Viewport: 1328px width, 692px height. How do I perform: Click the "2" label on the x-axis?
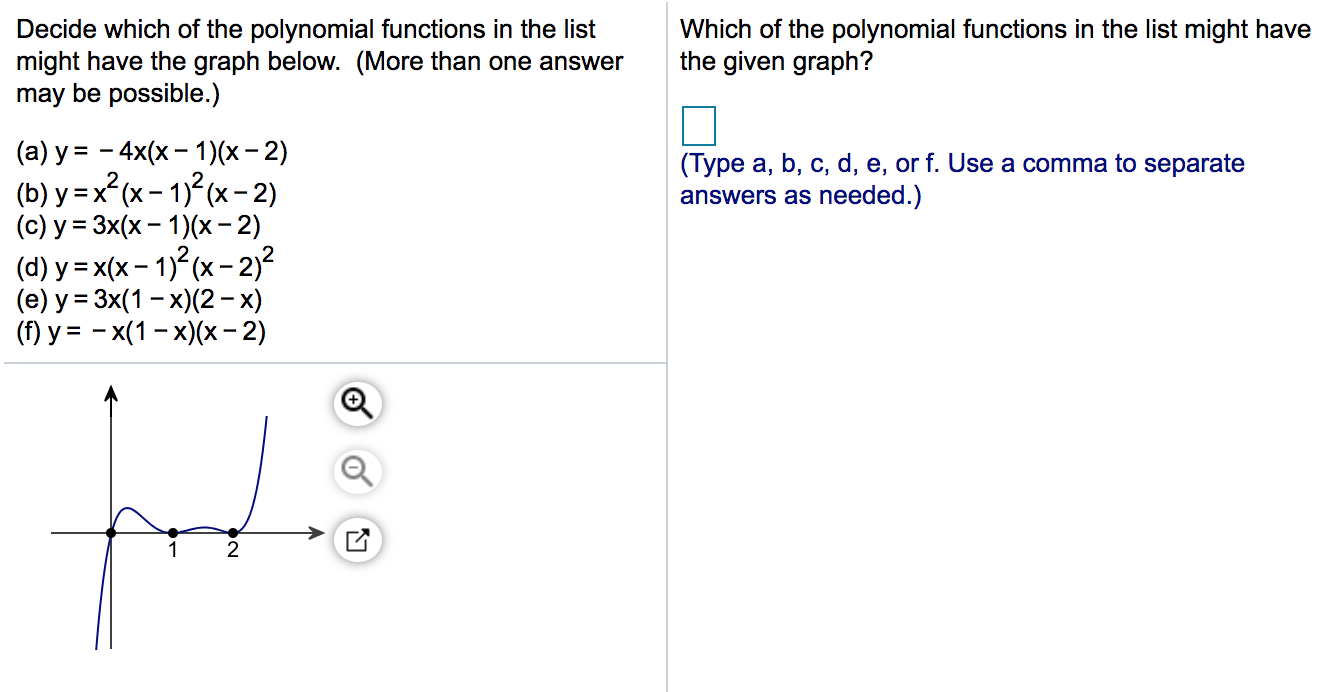231,549
